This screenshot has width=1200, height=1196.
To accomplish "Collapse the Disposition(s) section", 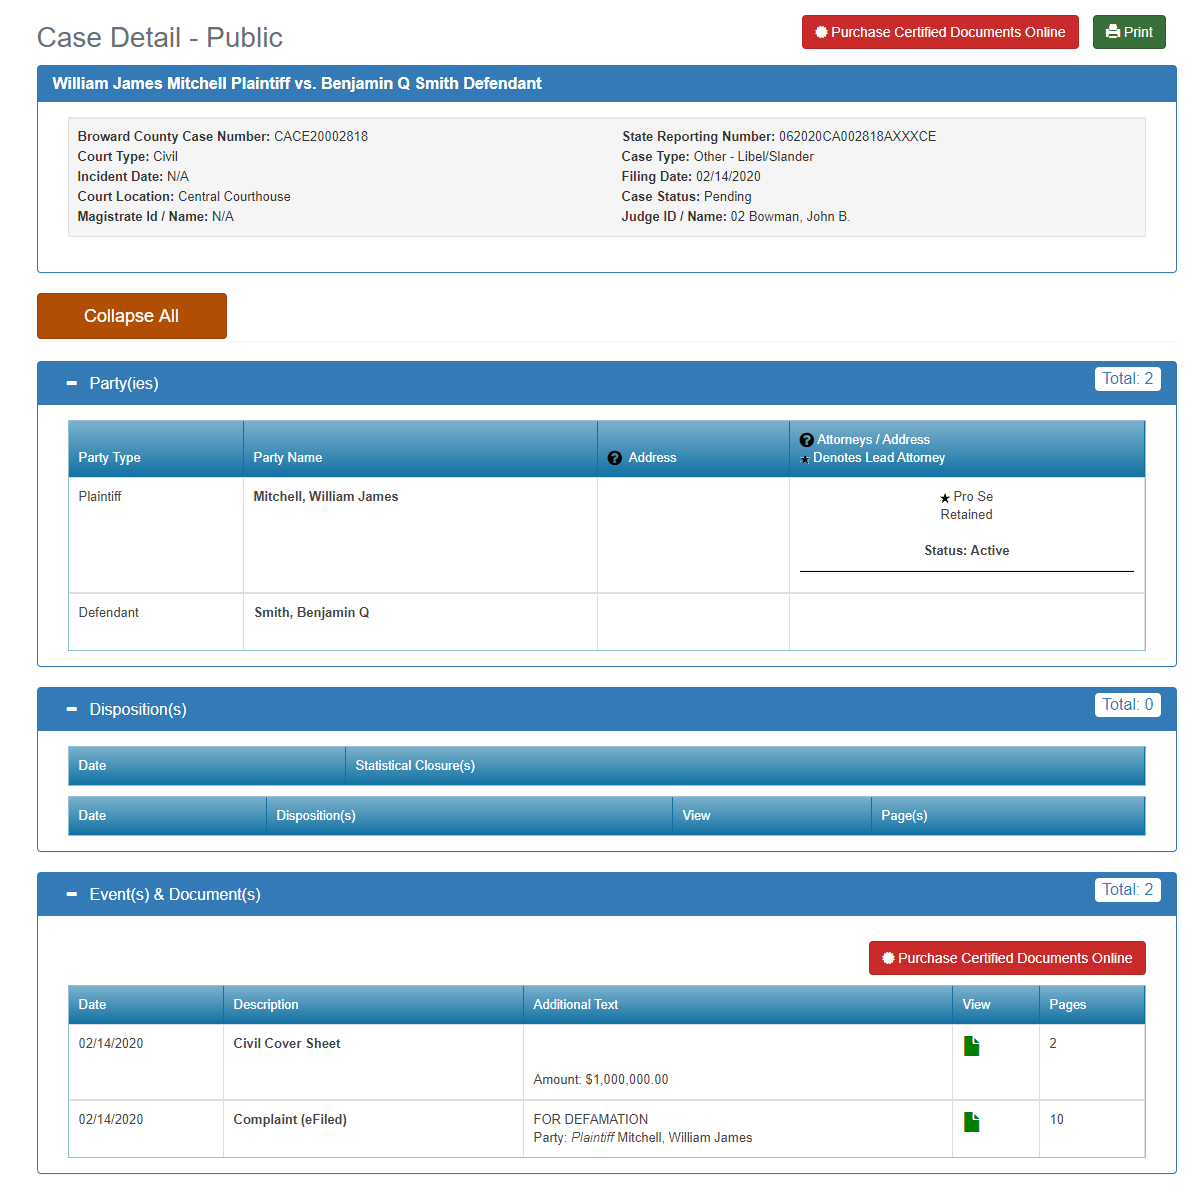I will coord(71,709).
